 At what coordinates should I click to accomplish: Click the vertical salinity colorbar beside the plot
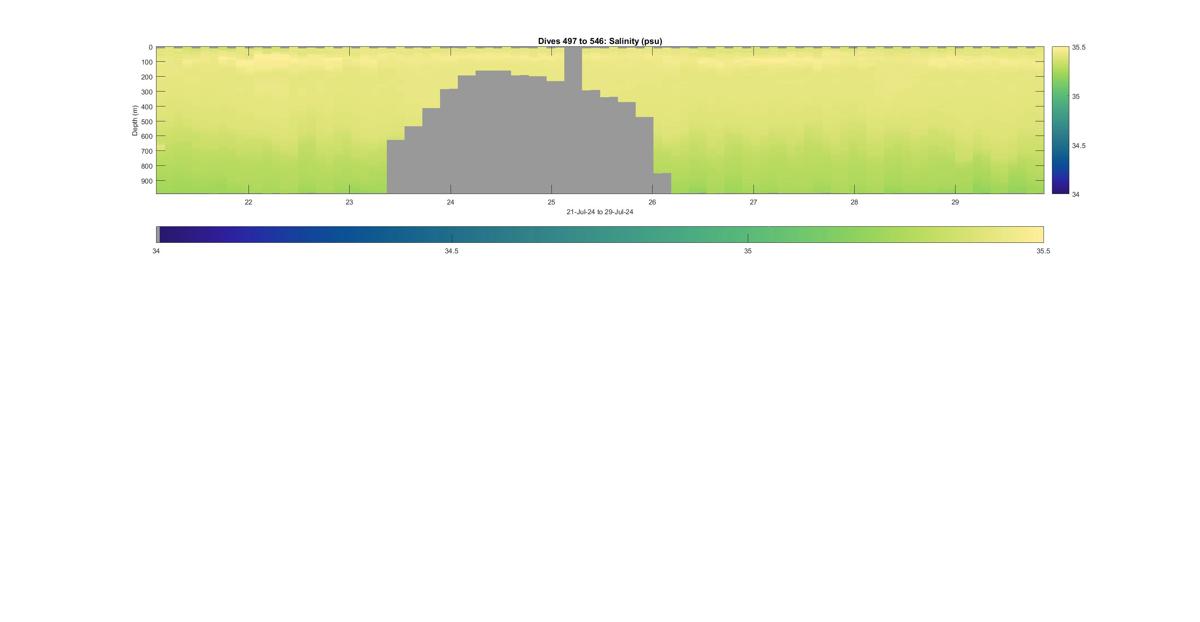click(x=1060, y=120)
